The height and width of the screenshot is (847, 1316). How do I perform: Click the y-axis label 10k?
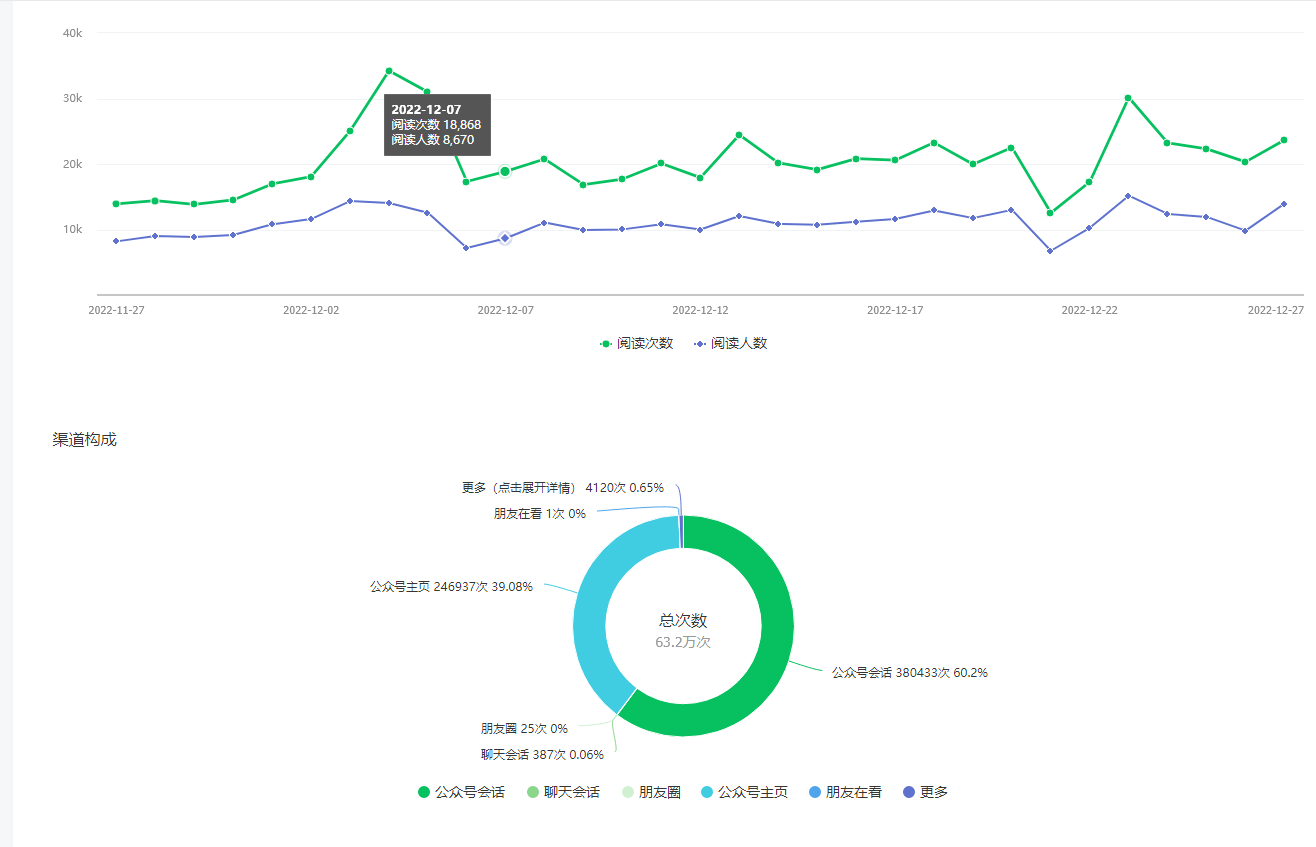[x=72, y=230]
